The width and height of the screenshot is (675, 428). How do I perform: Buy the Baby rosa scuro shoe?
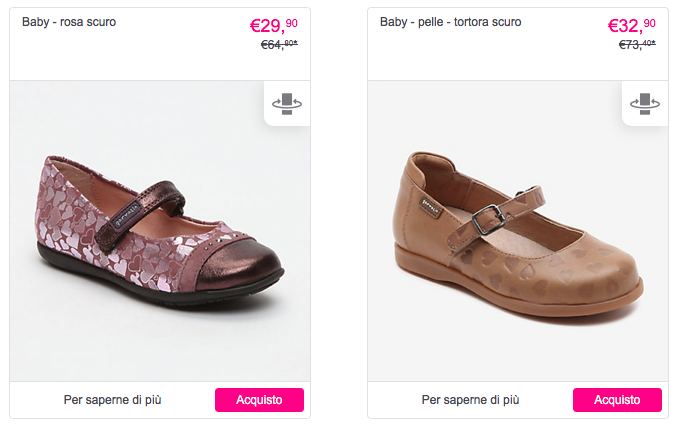point(259,400)
